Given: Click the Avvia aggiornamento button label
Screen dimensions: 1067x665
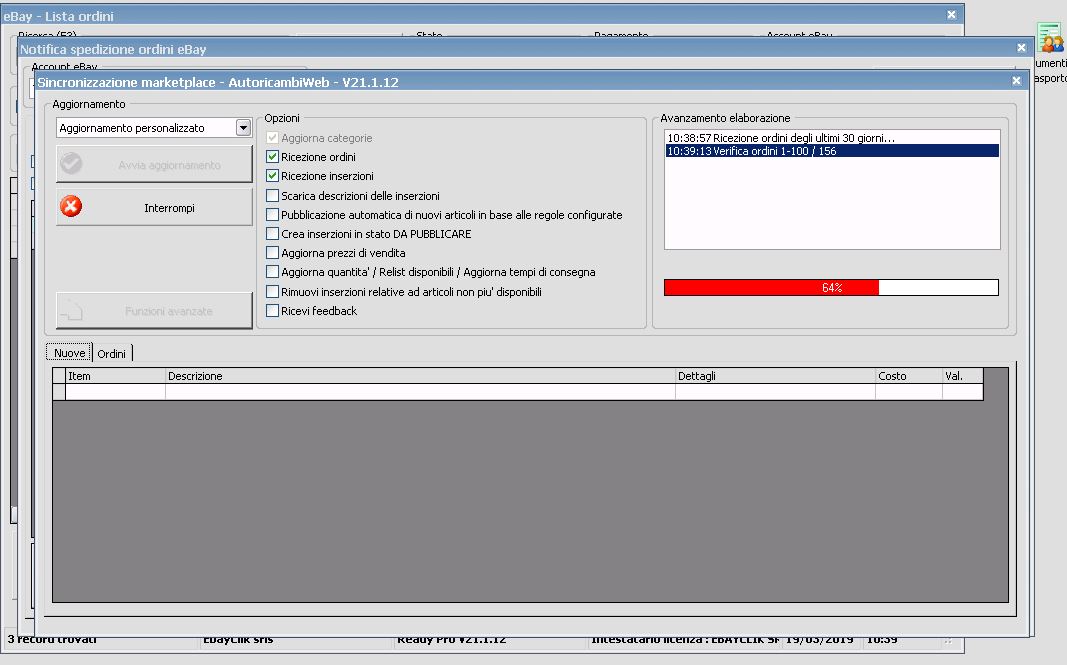Looking at the screenshot, I should click(x=169, y=165).
